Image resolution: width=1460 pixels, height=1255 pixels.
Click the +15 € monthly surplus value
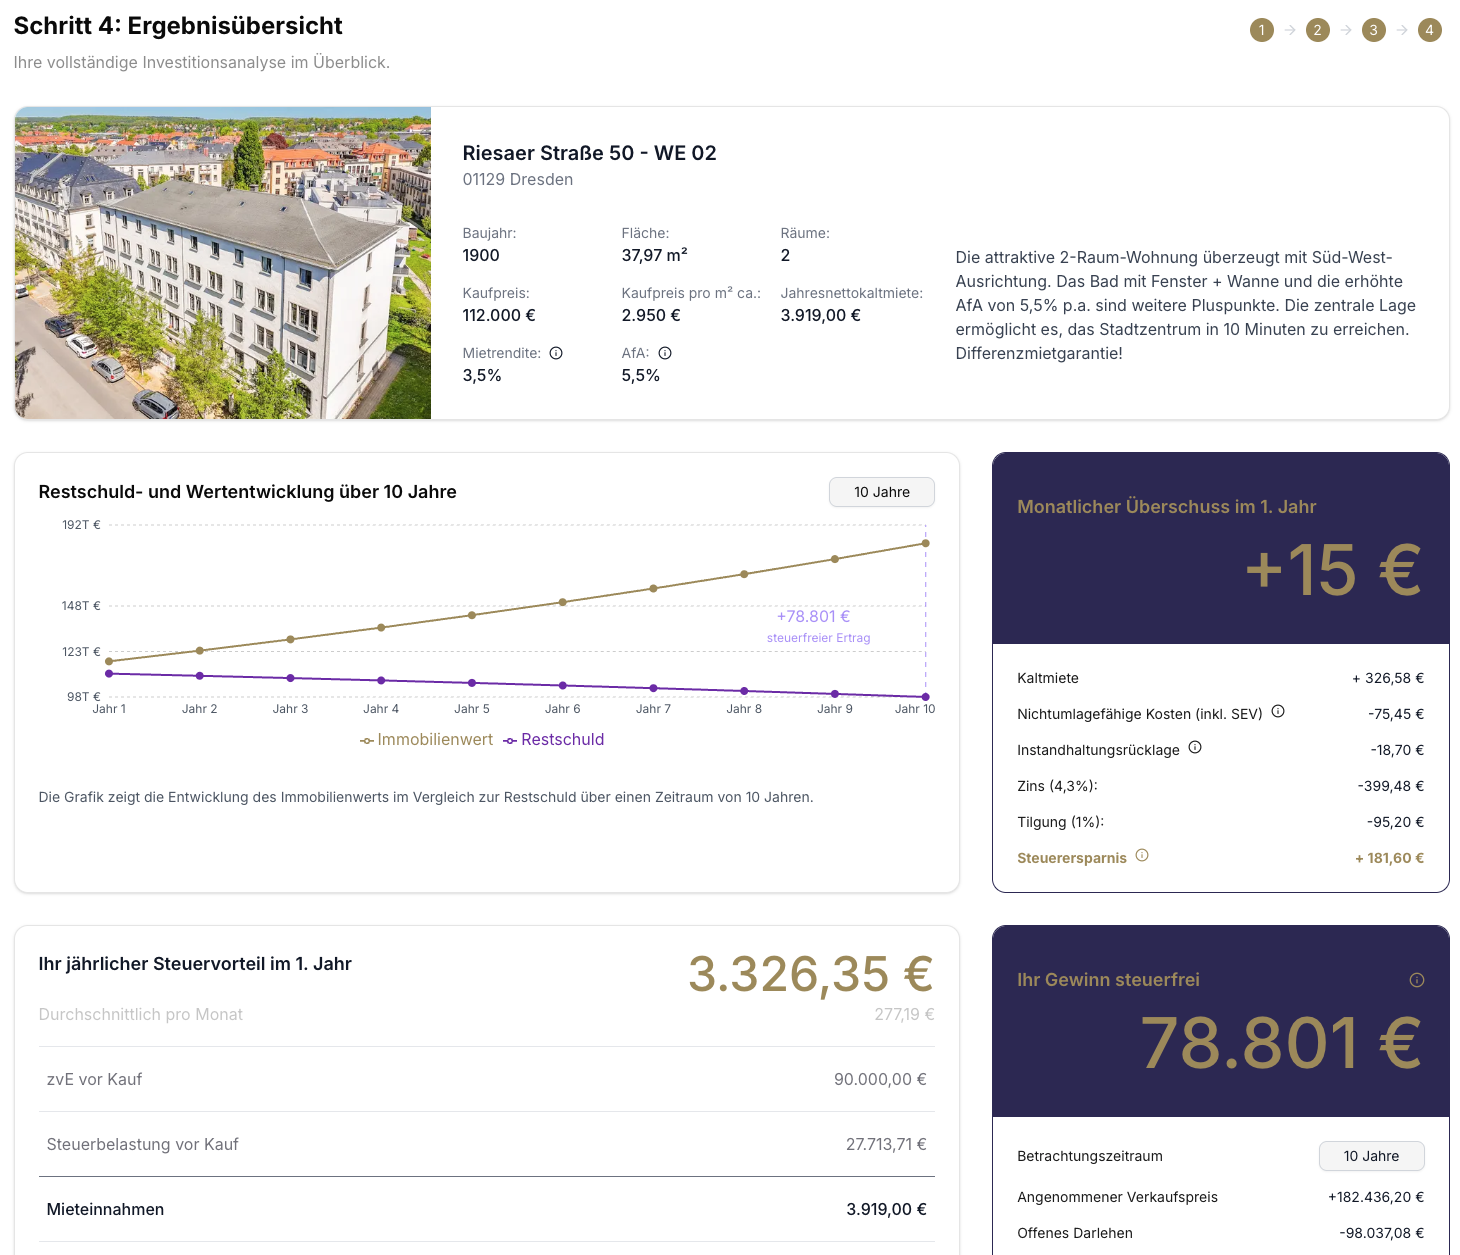tap(1332, 568)
